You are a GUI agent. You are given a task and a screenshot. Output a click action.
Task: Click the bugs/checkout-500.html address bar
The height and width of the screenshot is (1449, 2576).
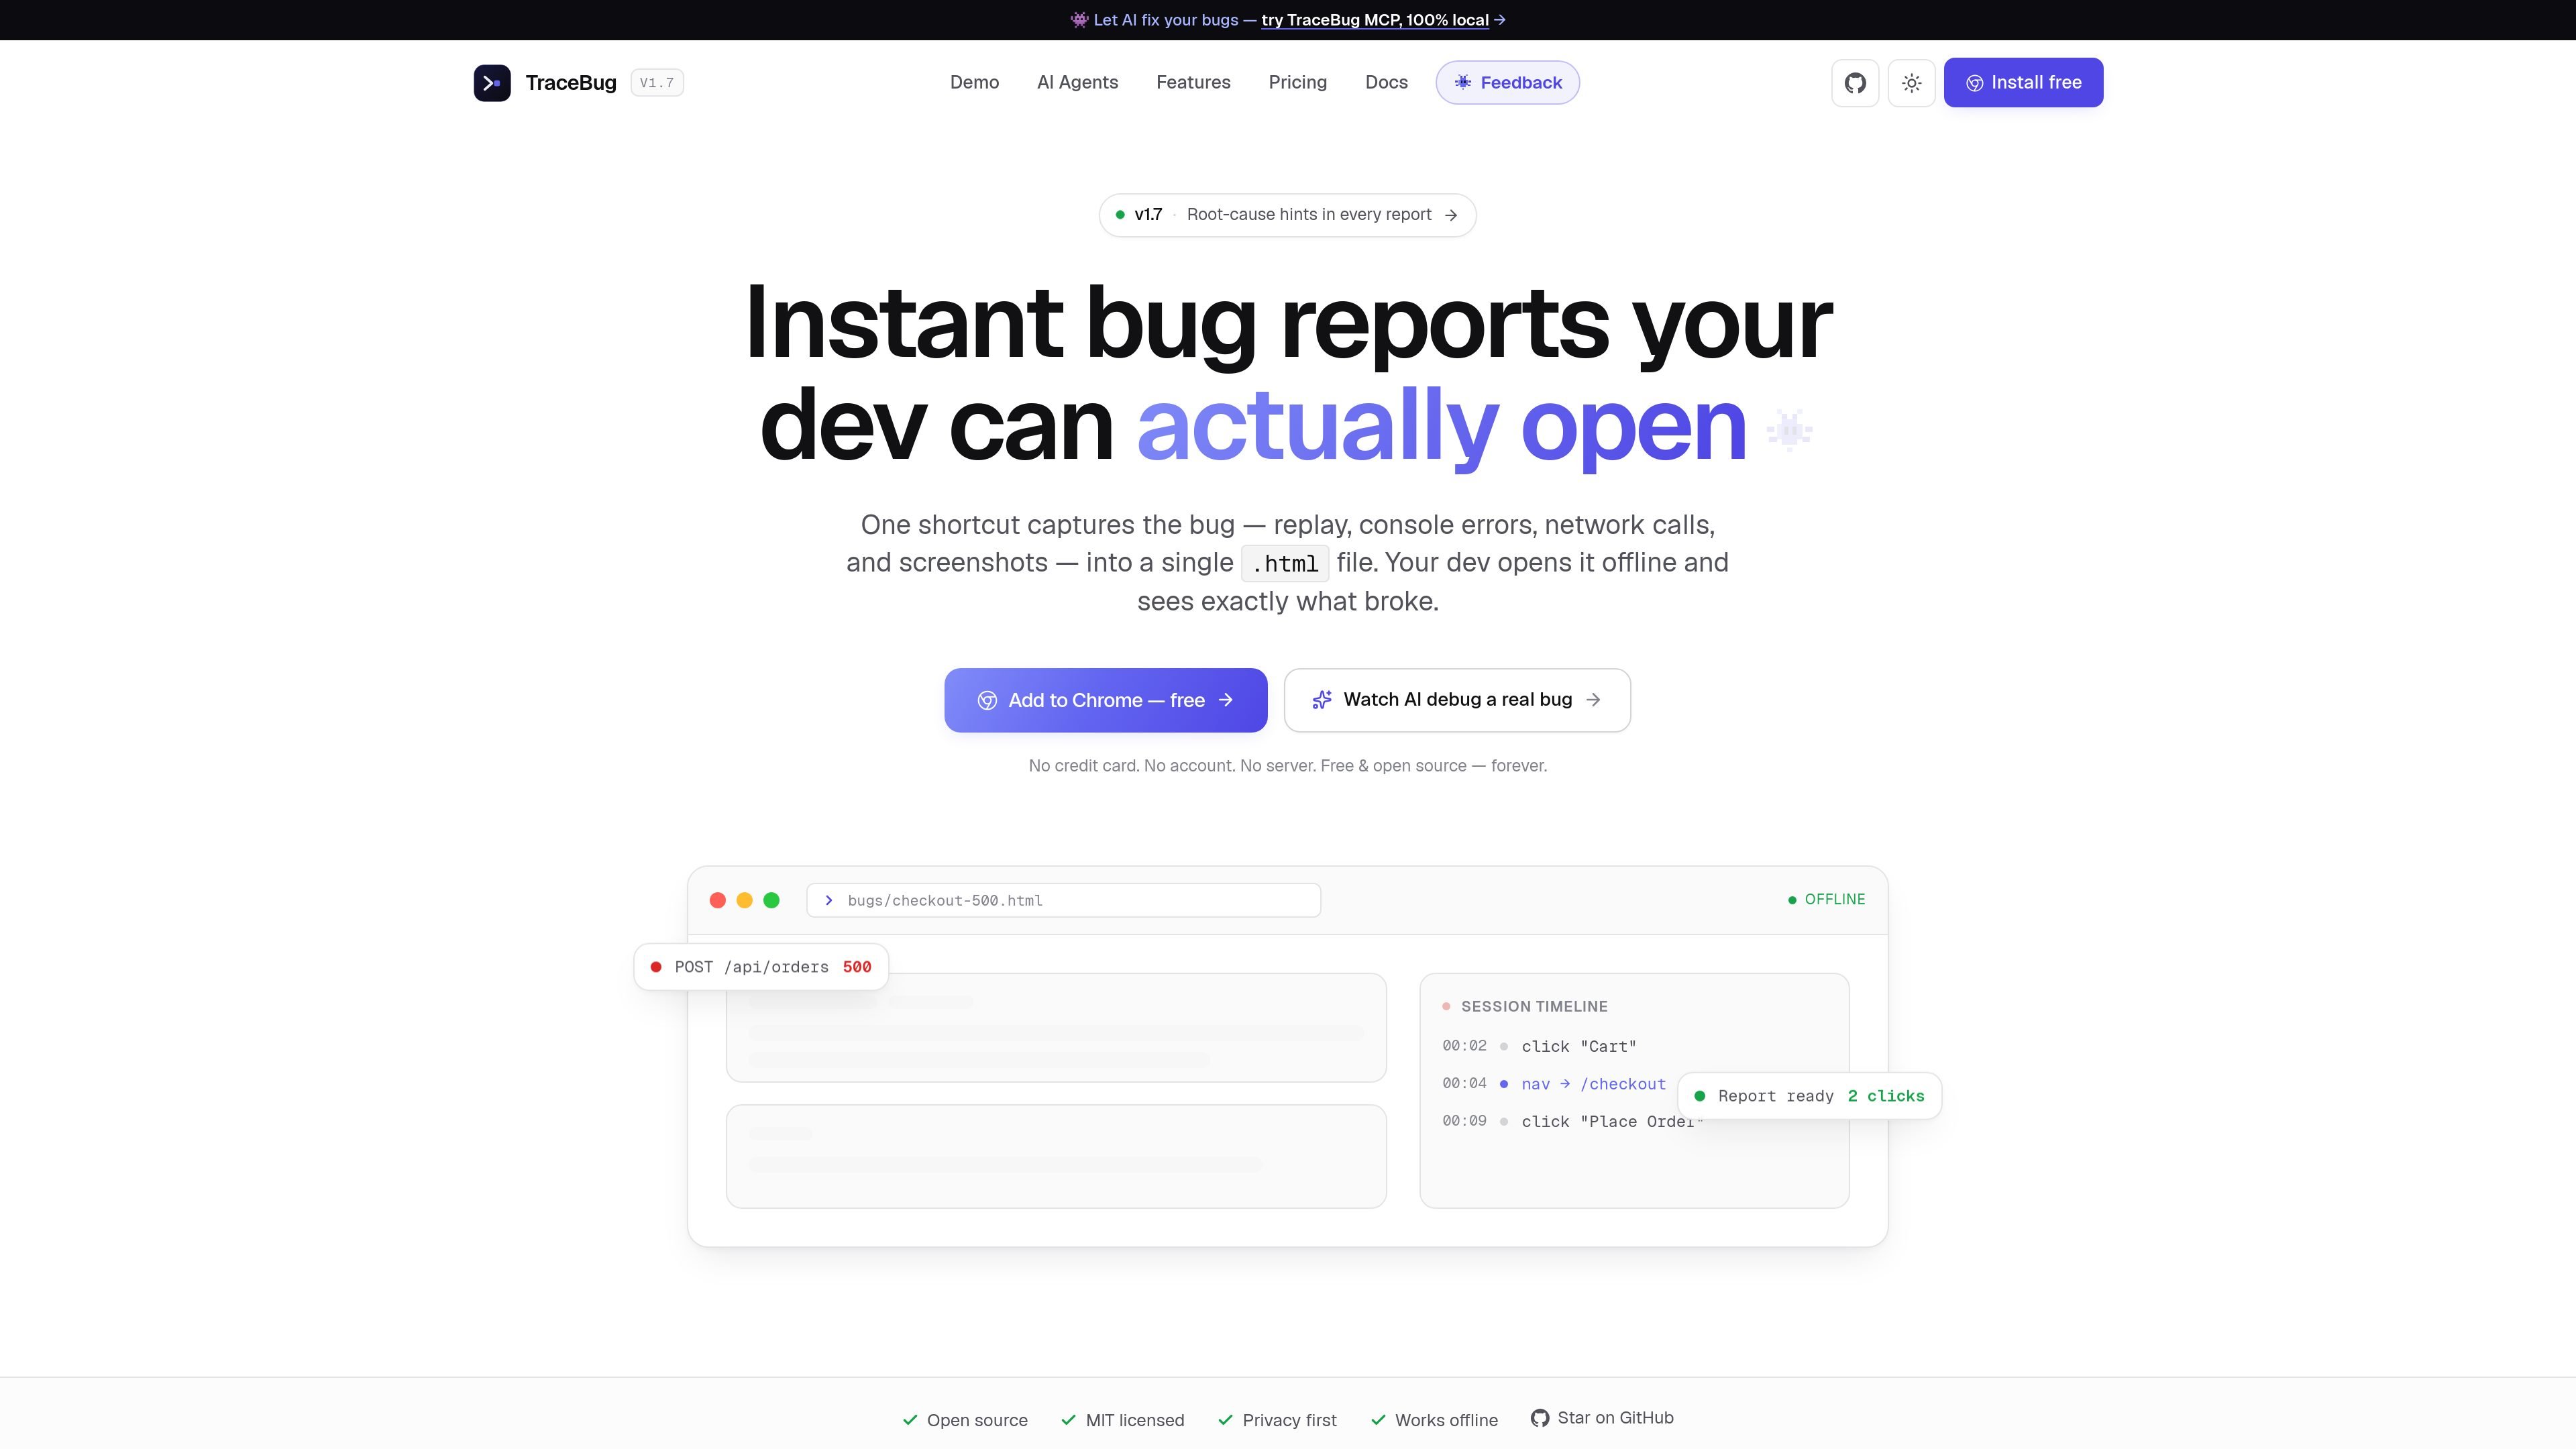[1063, 900]
